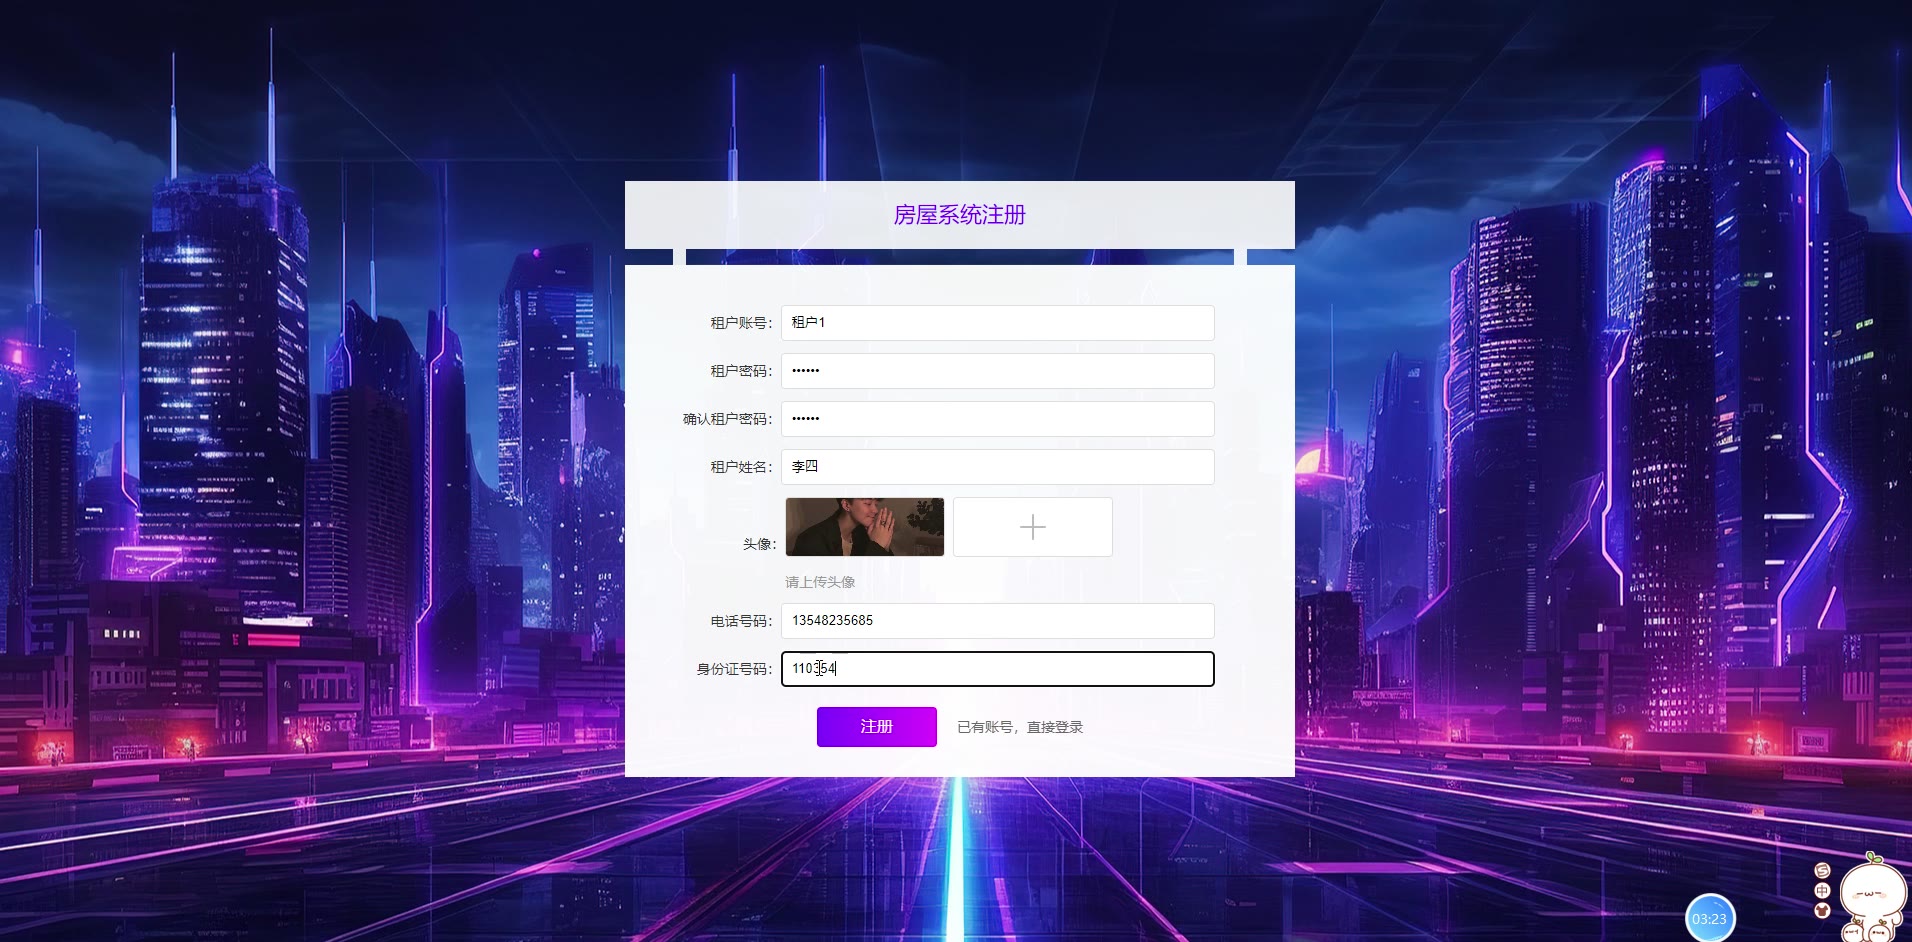Click the 房屋系统注册 form title
Image resolution: width=1912 pixels, height=942 pixels.
(x=960, y=215)
